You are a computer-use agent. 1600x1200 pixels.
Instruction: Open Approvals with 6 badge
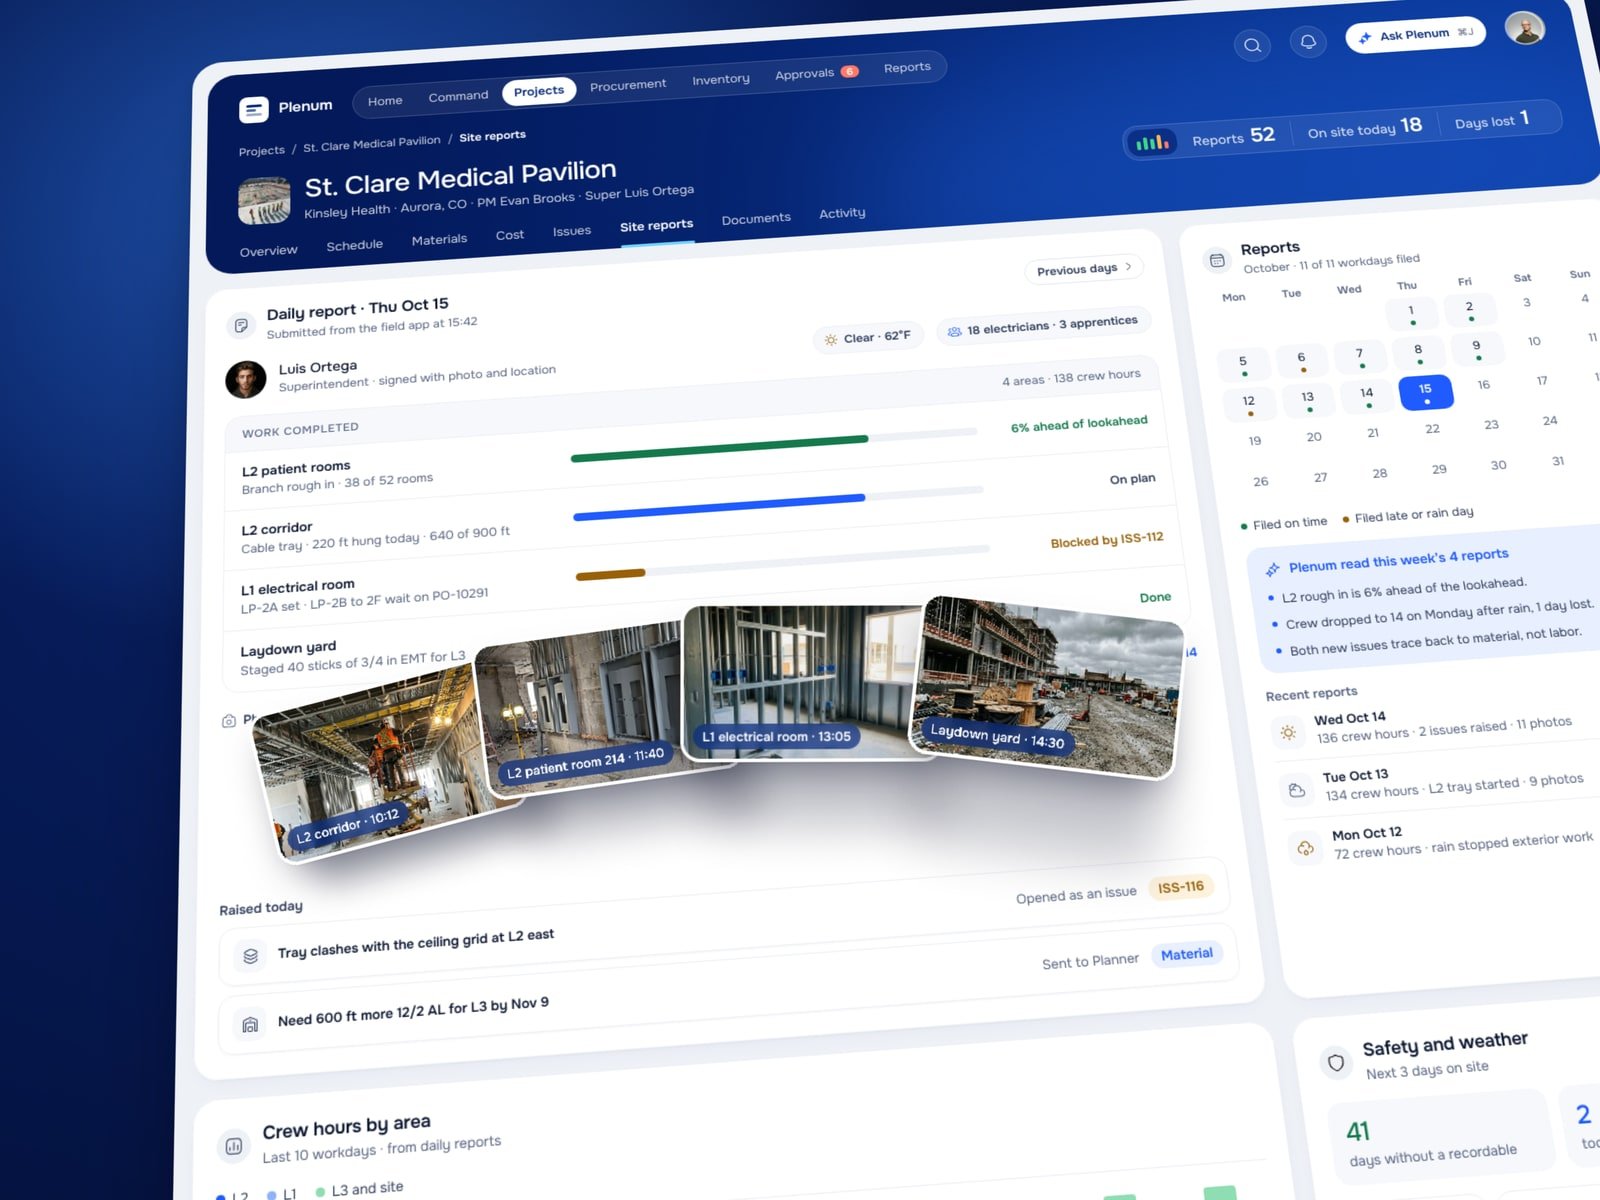(x=816, y=73)
